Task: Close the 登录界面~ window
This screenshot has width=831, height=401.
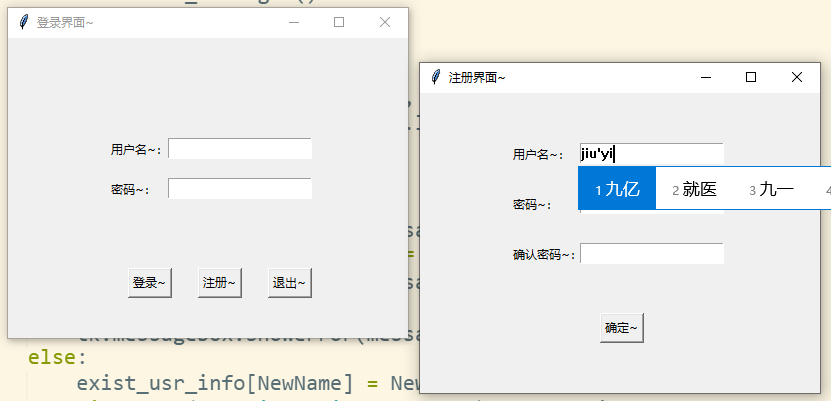Action: coord(385,22)
